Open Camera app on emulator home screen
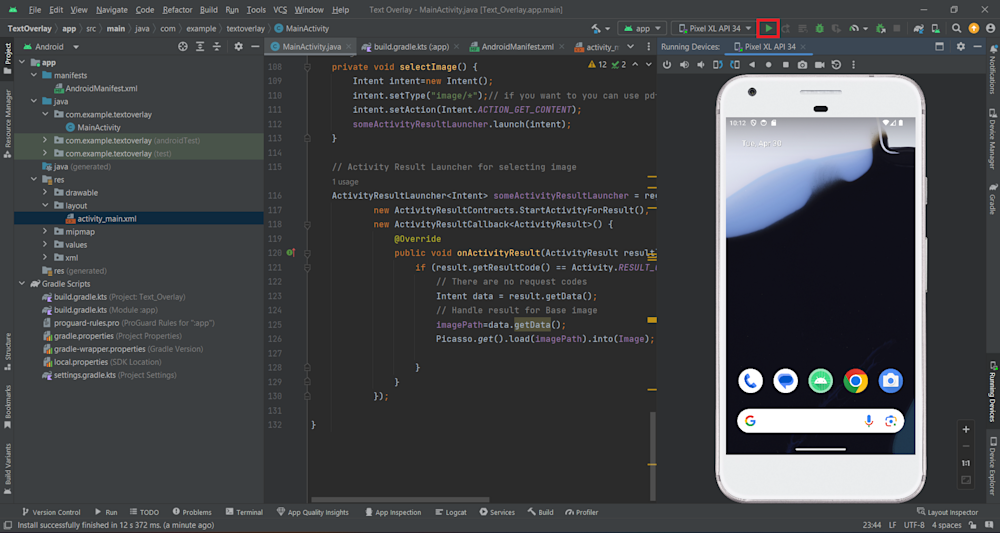The image size is (1000, 533). 890,381
